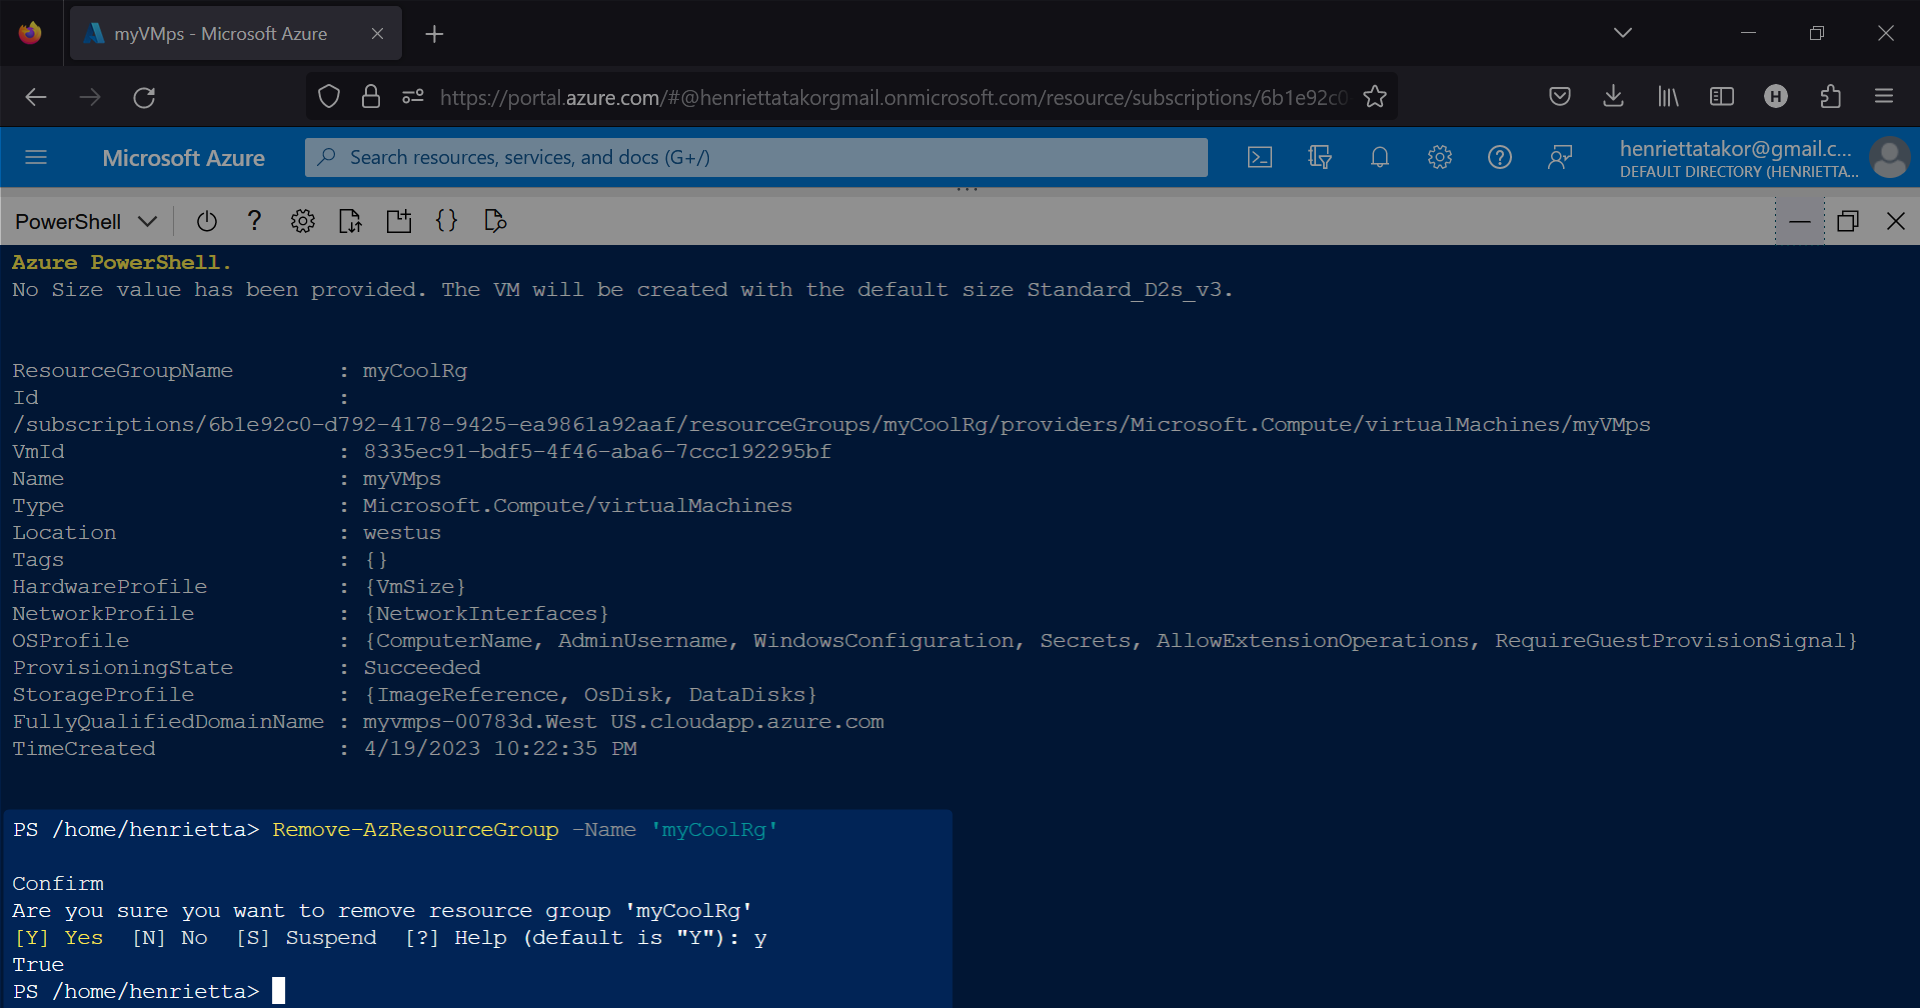This screenshot has height=1008, width=1920.
Task: Open the Firefox extensions menu
Action: (1830, 97)
